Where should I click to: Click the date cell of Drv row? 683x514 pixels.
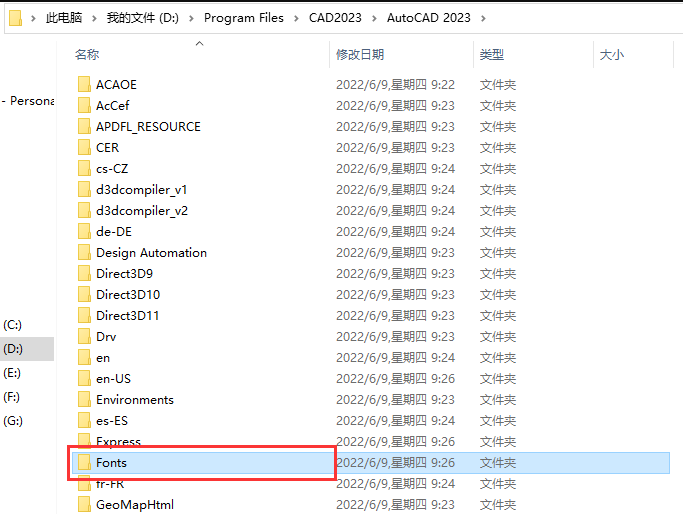[396, 337]
